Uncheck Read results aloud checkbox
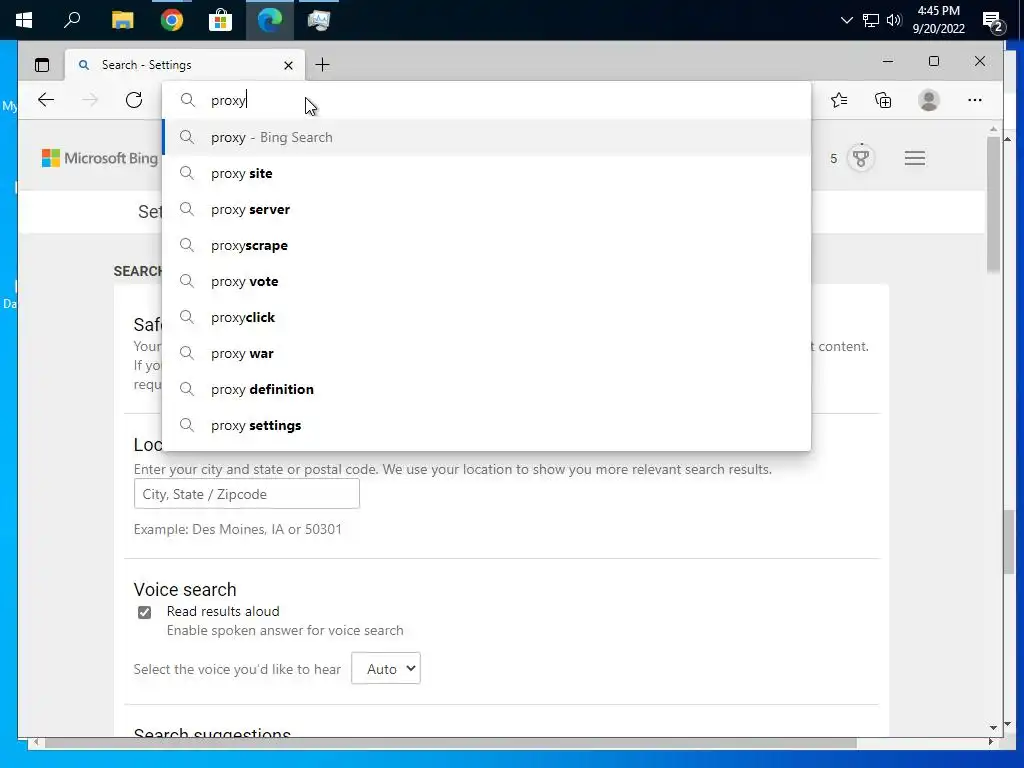This screenshot has width=1024, height=768. coord(144,612)
